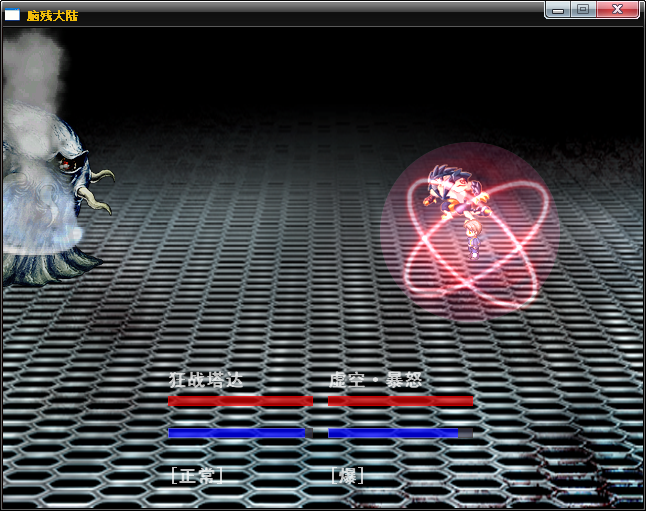This screenshot has width=646, height=511.
Task: Close the 脑残大陆 game window
Action: pos(617,9)
